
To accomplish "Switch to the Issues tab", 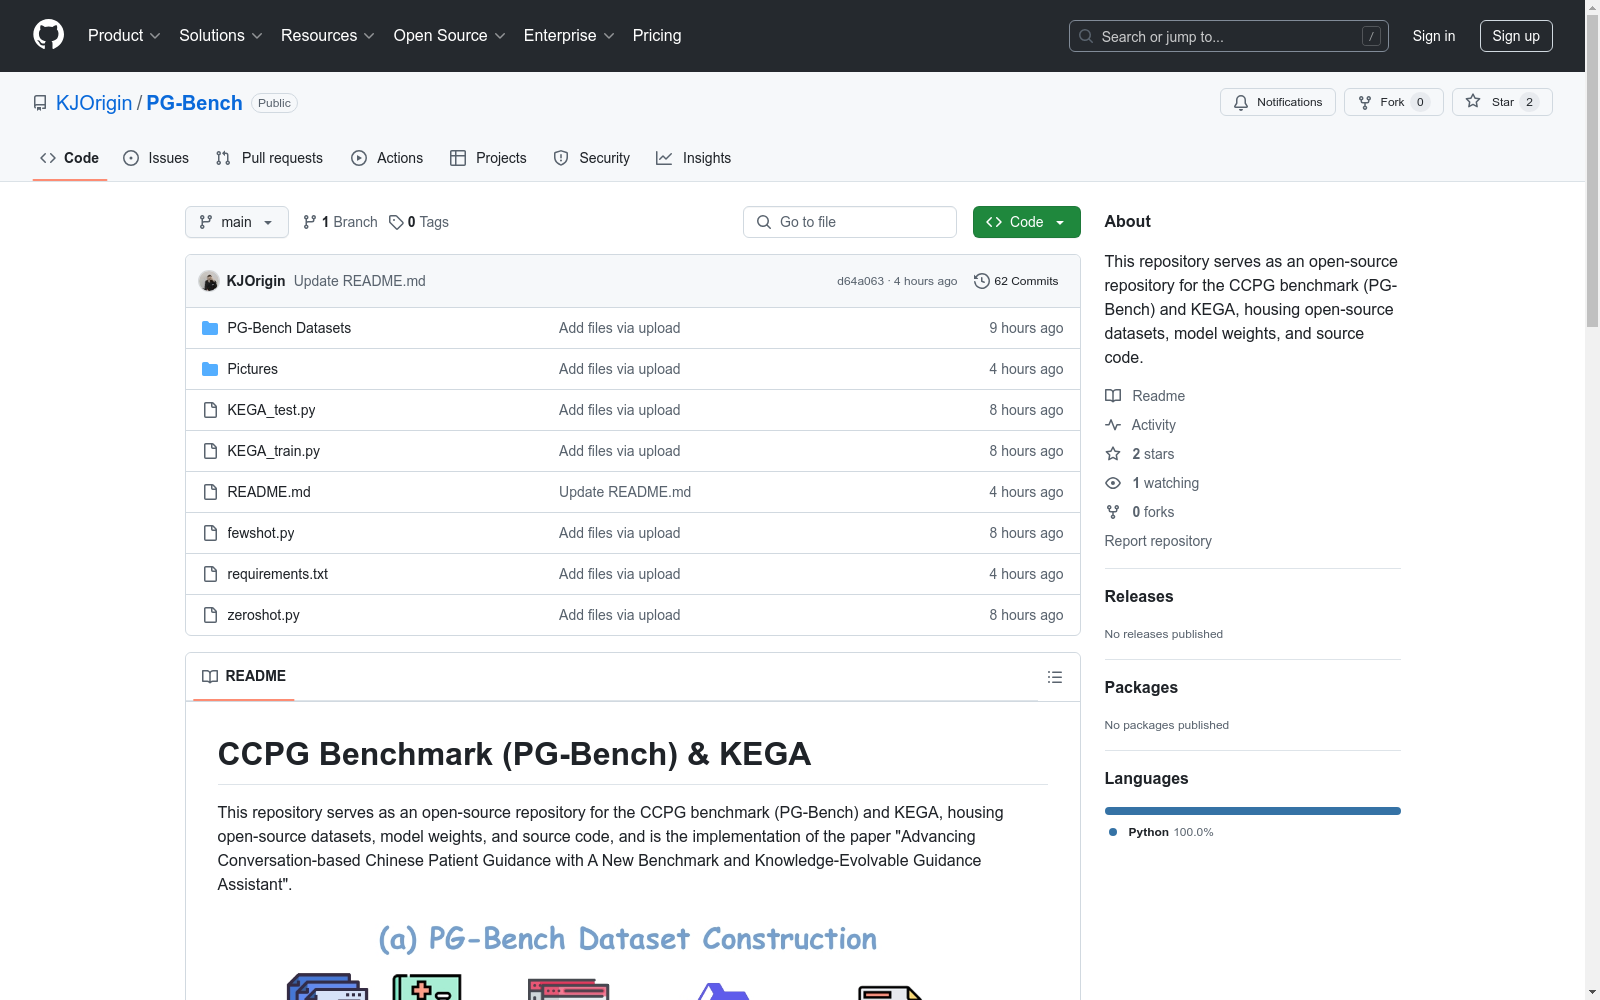I will [x=156, y=158].
